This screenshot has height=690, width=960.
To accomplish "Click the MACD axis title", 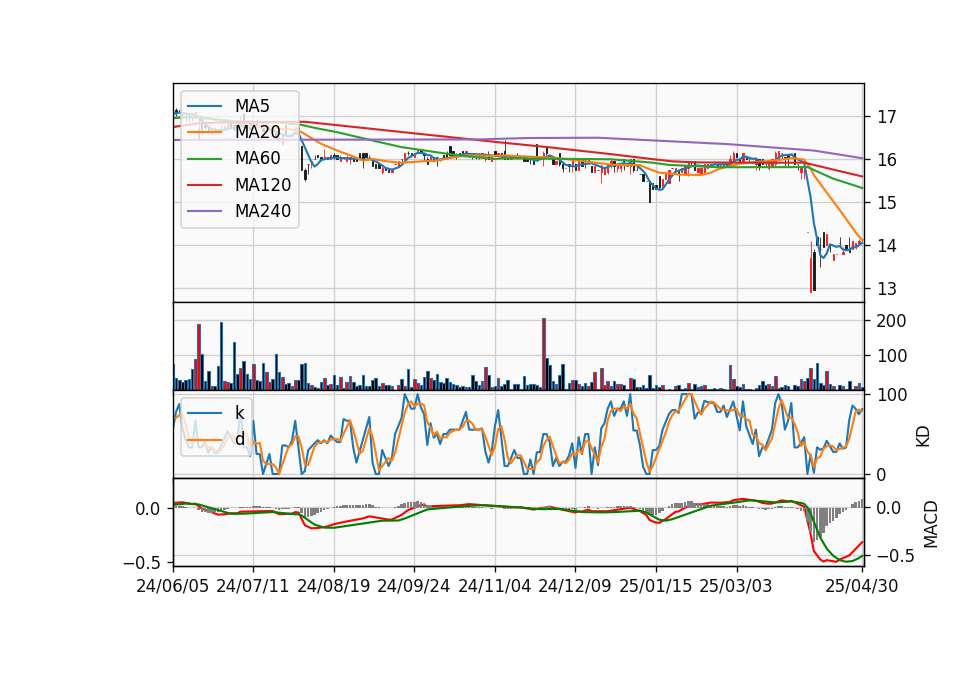I will pyautogui.click(x=930, y=524).
